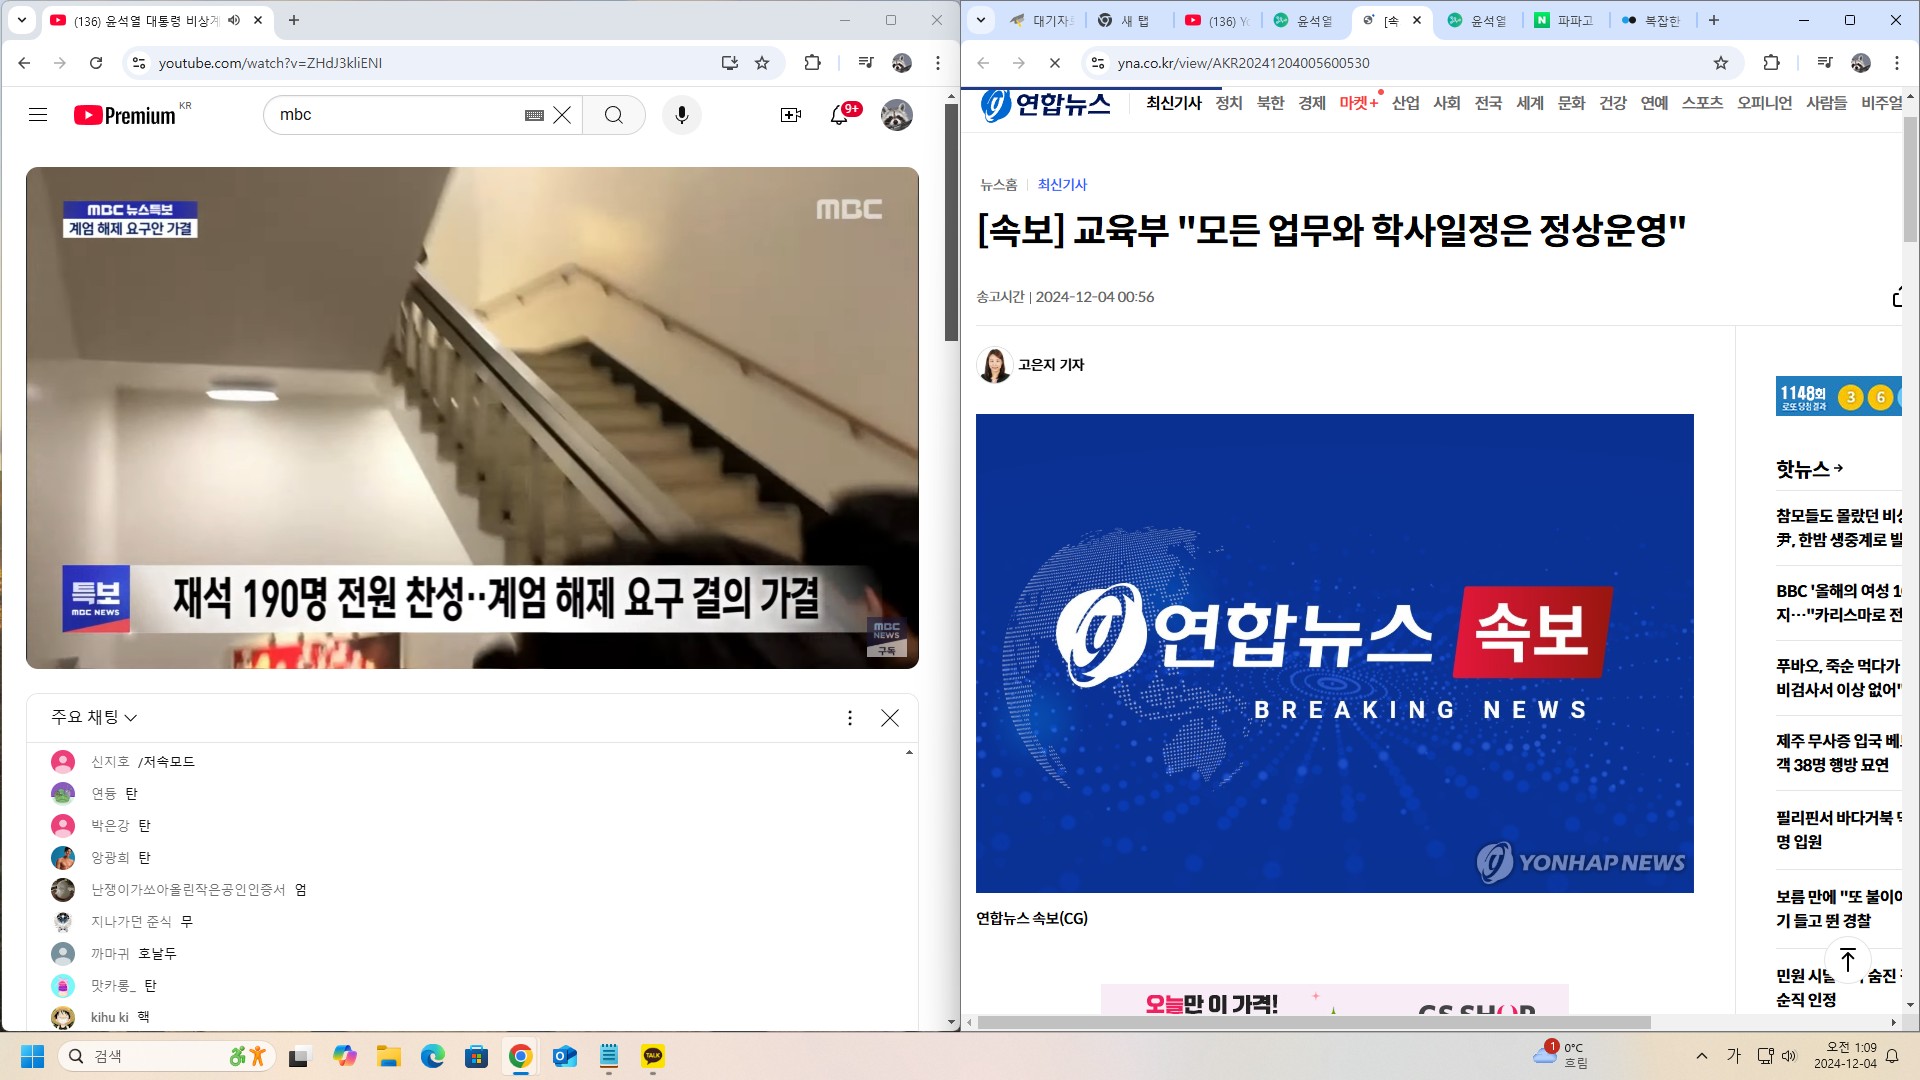Open Extensions in the Yonhap browser window
The image size is (1920, 1080).
pyautogui.click(x=1771, y=63)
